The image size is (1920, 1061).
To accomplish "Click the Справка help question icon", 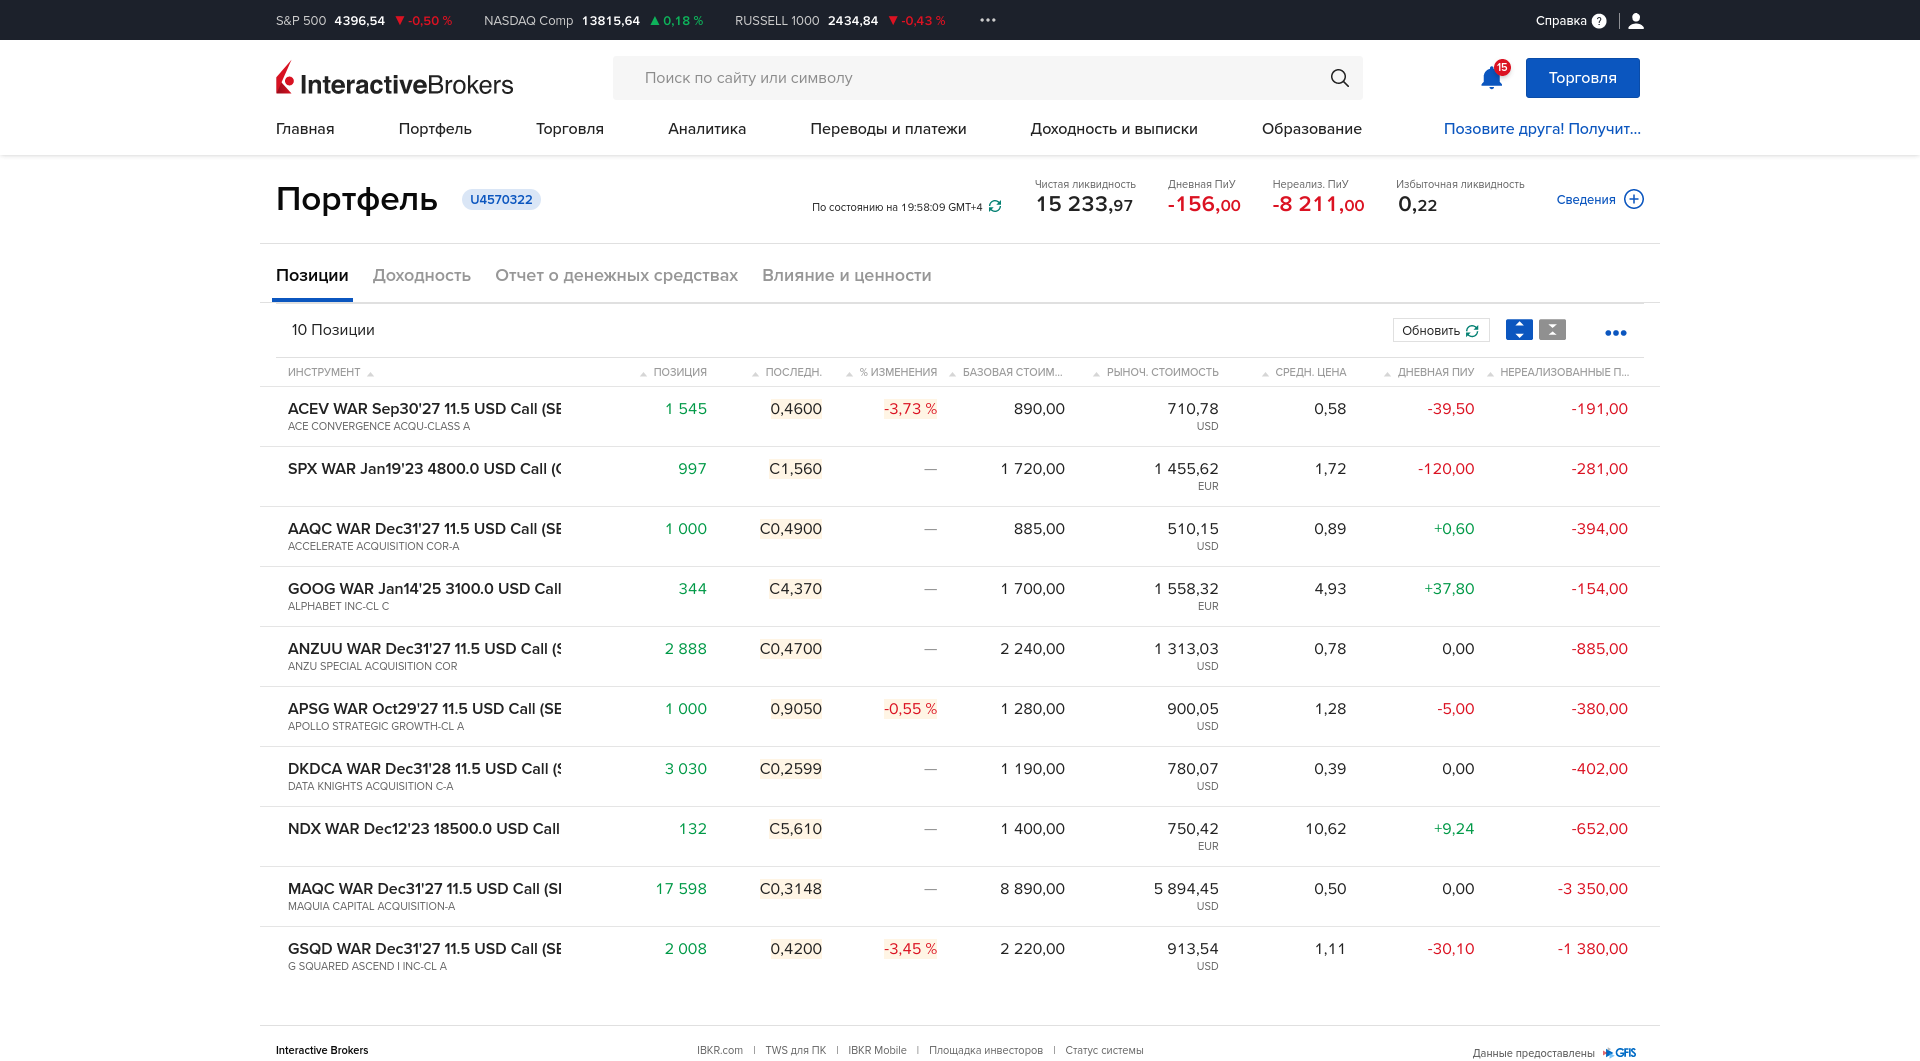I will point(1599,21).
